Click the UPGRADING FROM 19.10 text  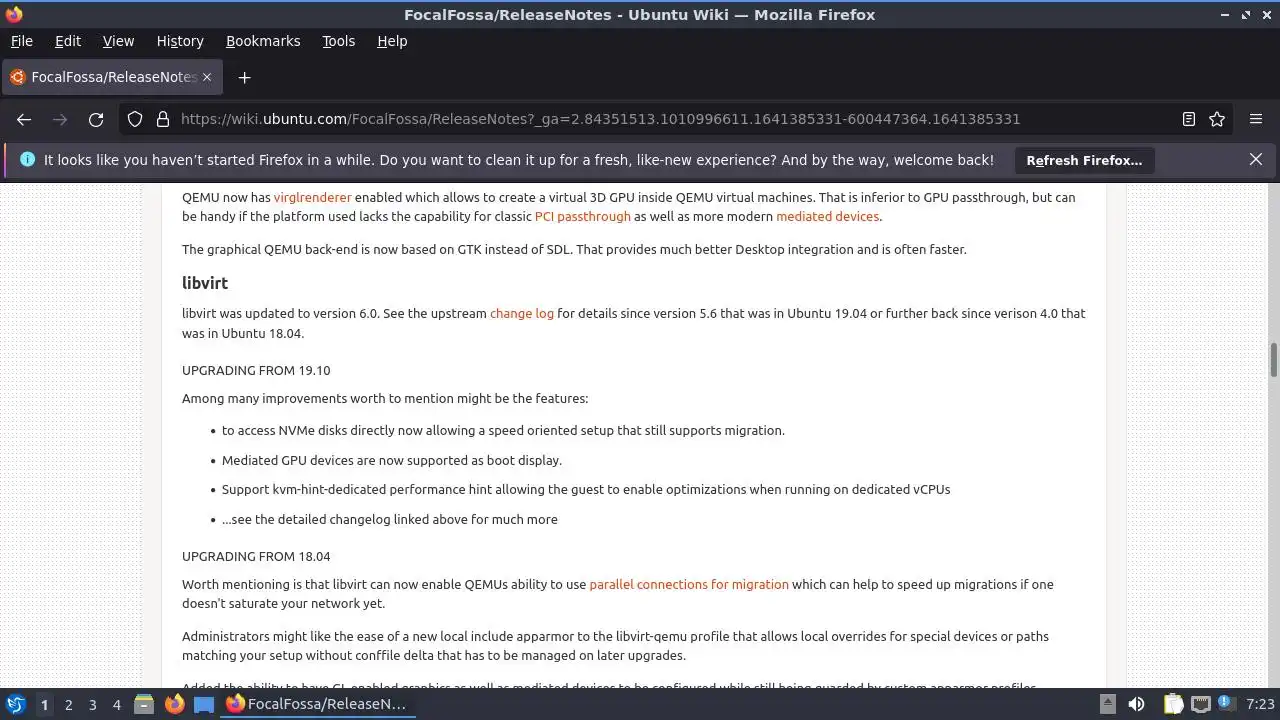pyautogui.click(x=256, y=370)
